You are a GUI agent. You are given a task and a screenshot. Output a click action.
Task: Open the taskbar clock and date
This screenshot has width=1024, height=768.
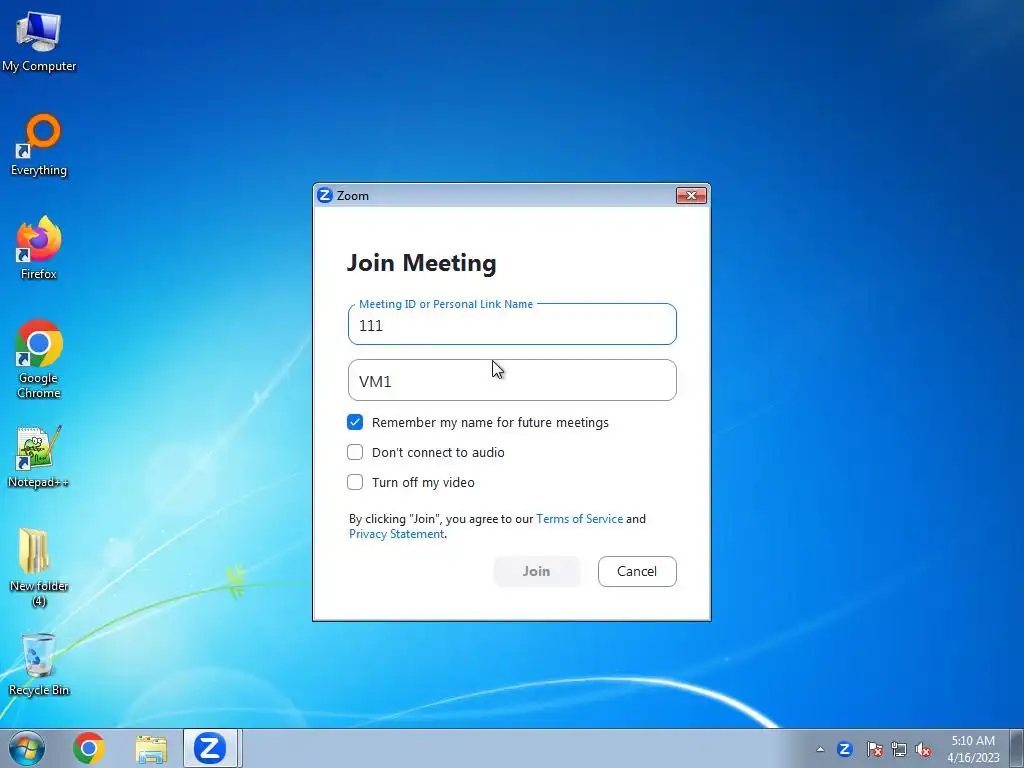click(x=973, y=749)
